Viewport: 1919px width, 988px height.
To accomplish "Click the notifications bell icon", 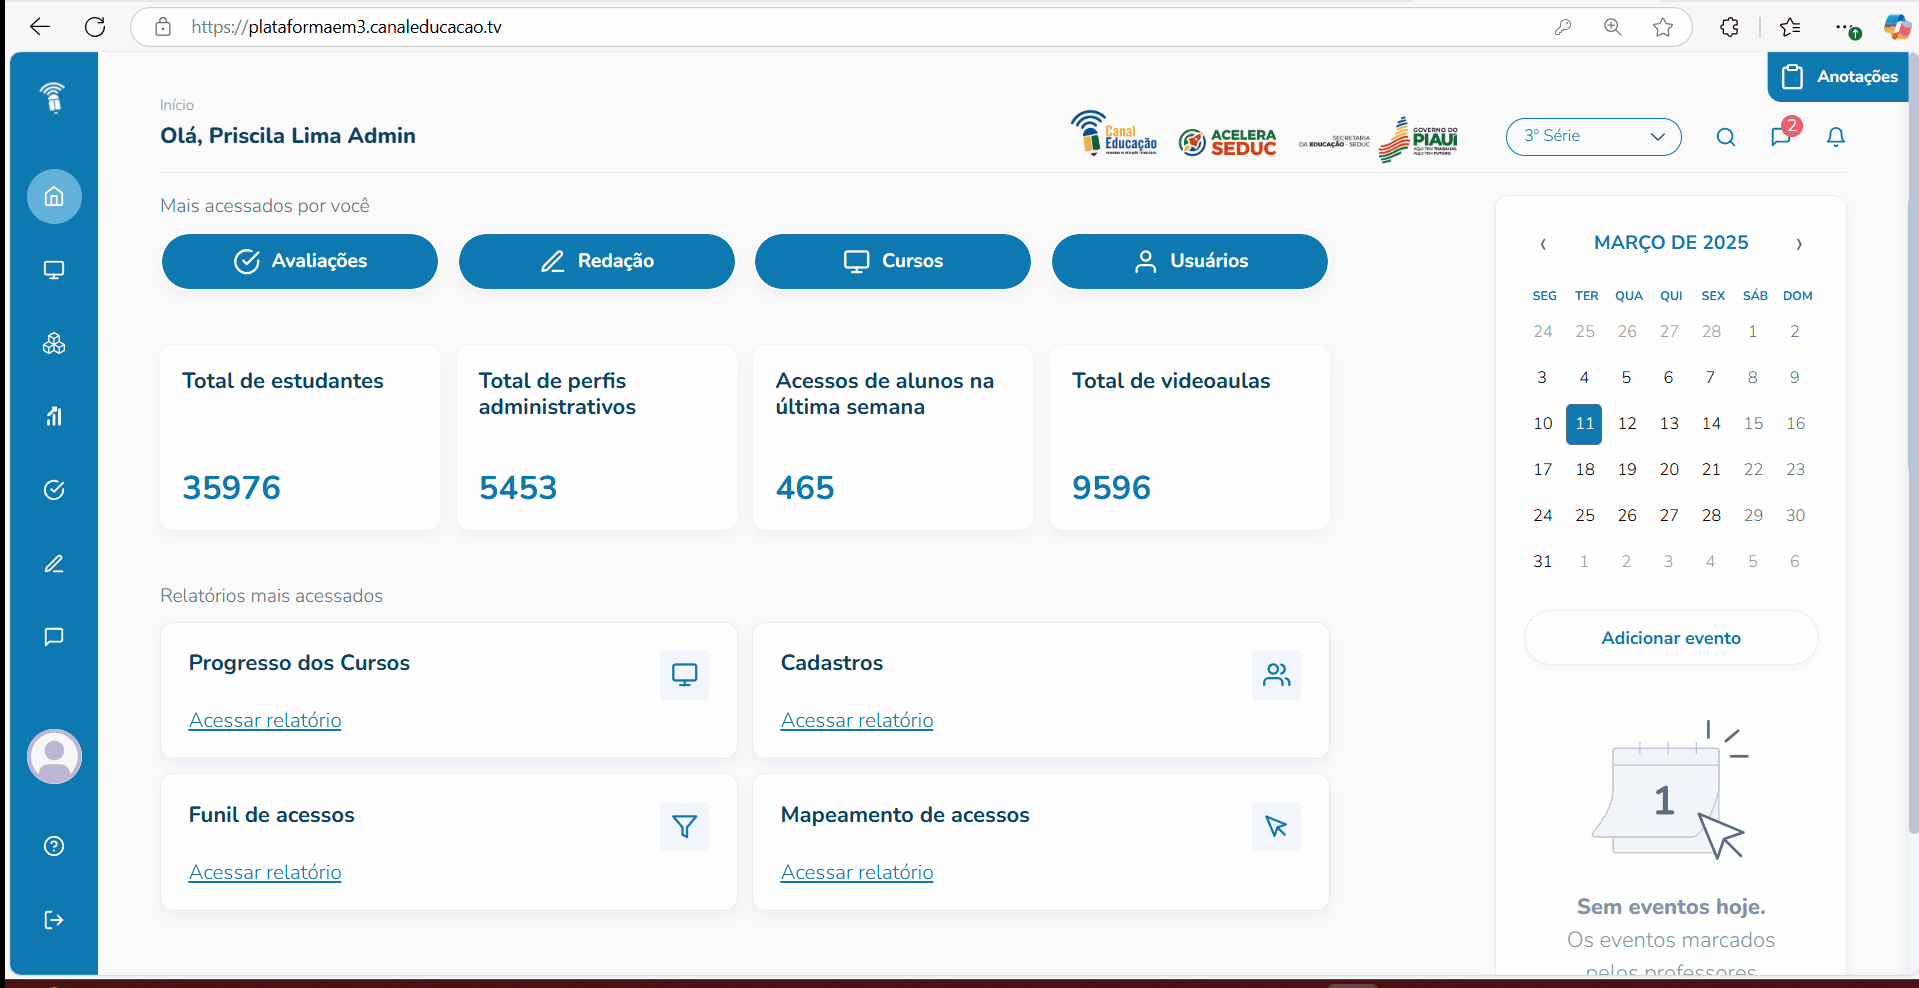I will click(x=1835, y=137).
